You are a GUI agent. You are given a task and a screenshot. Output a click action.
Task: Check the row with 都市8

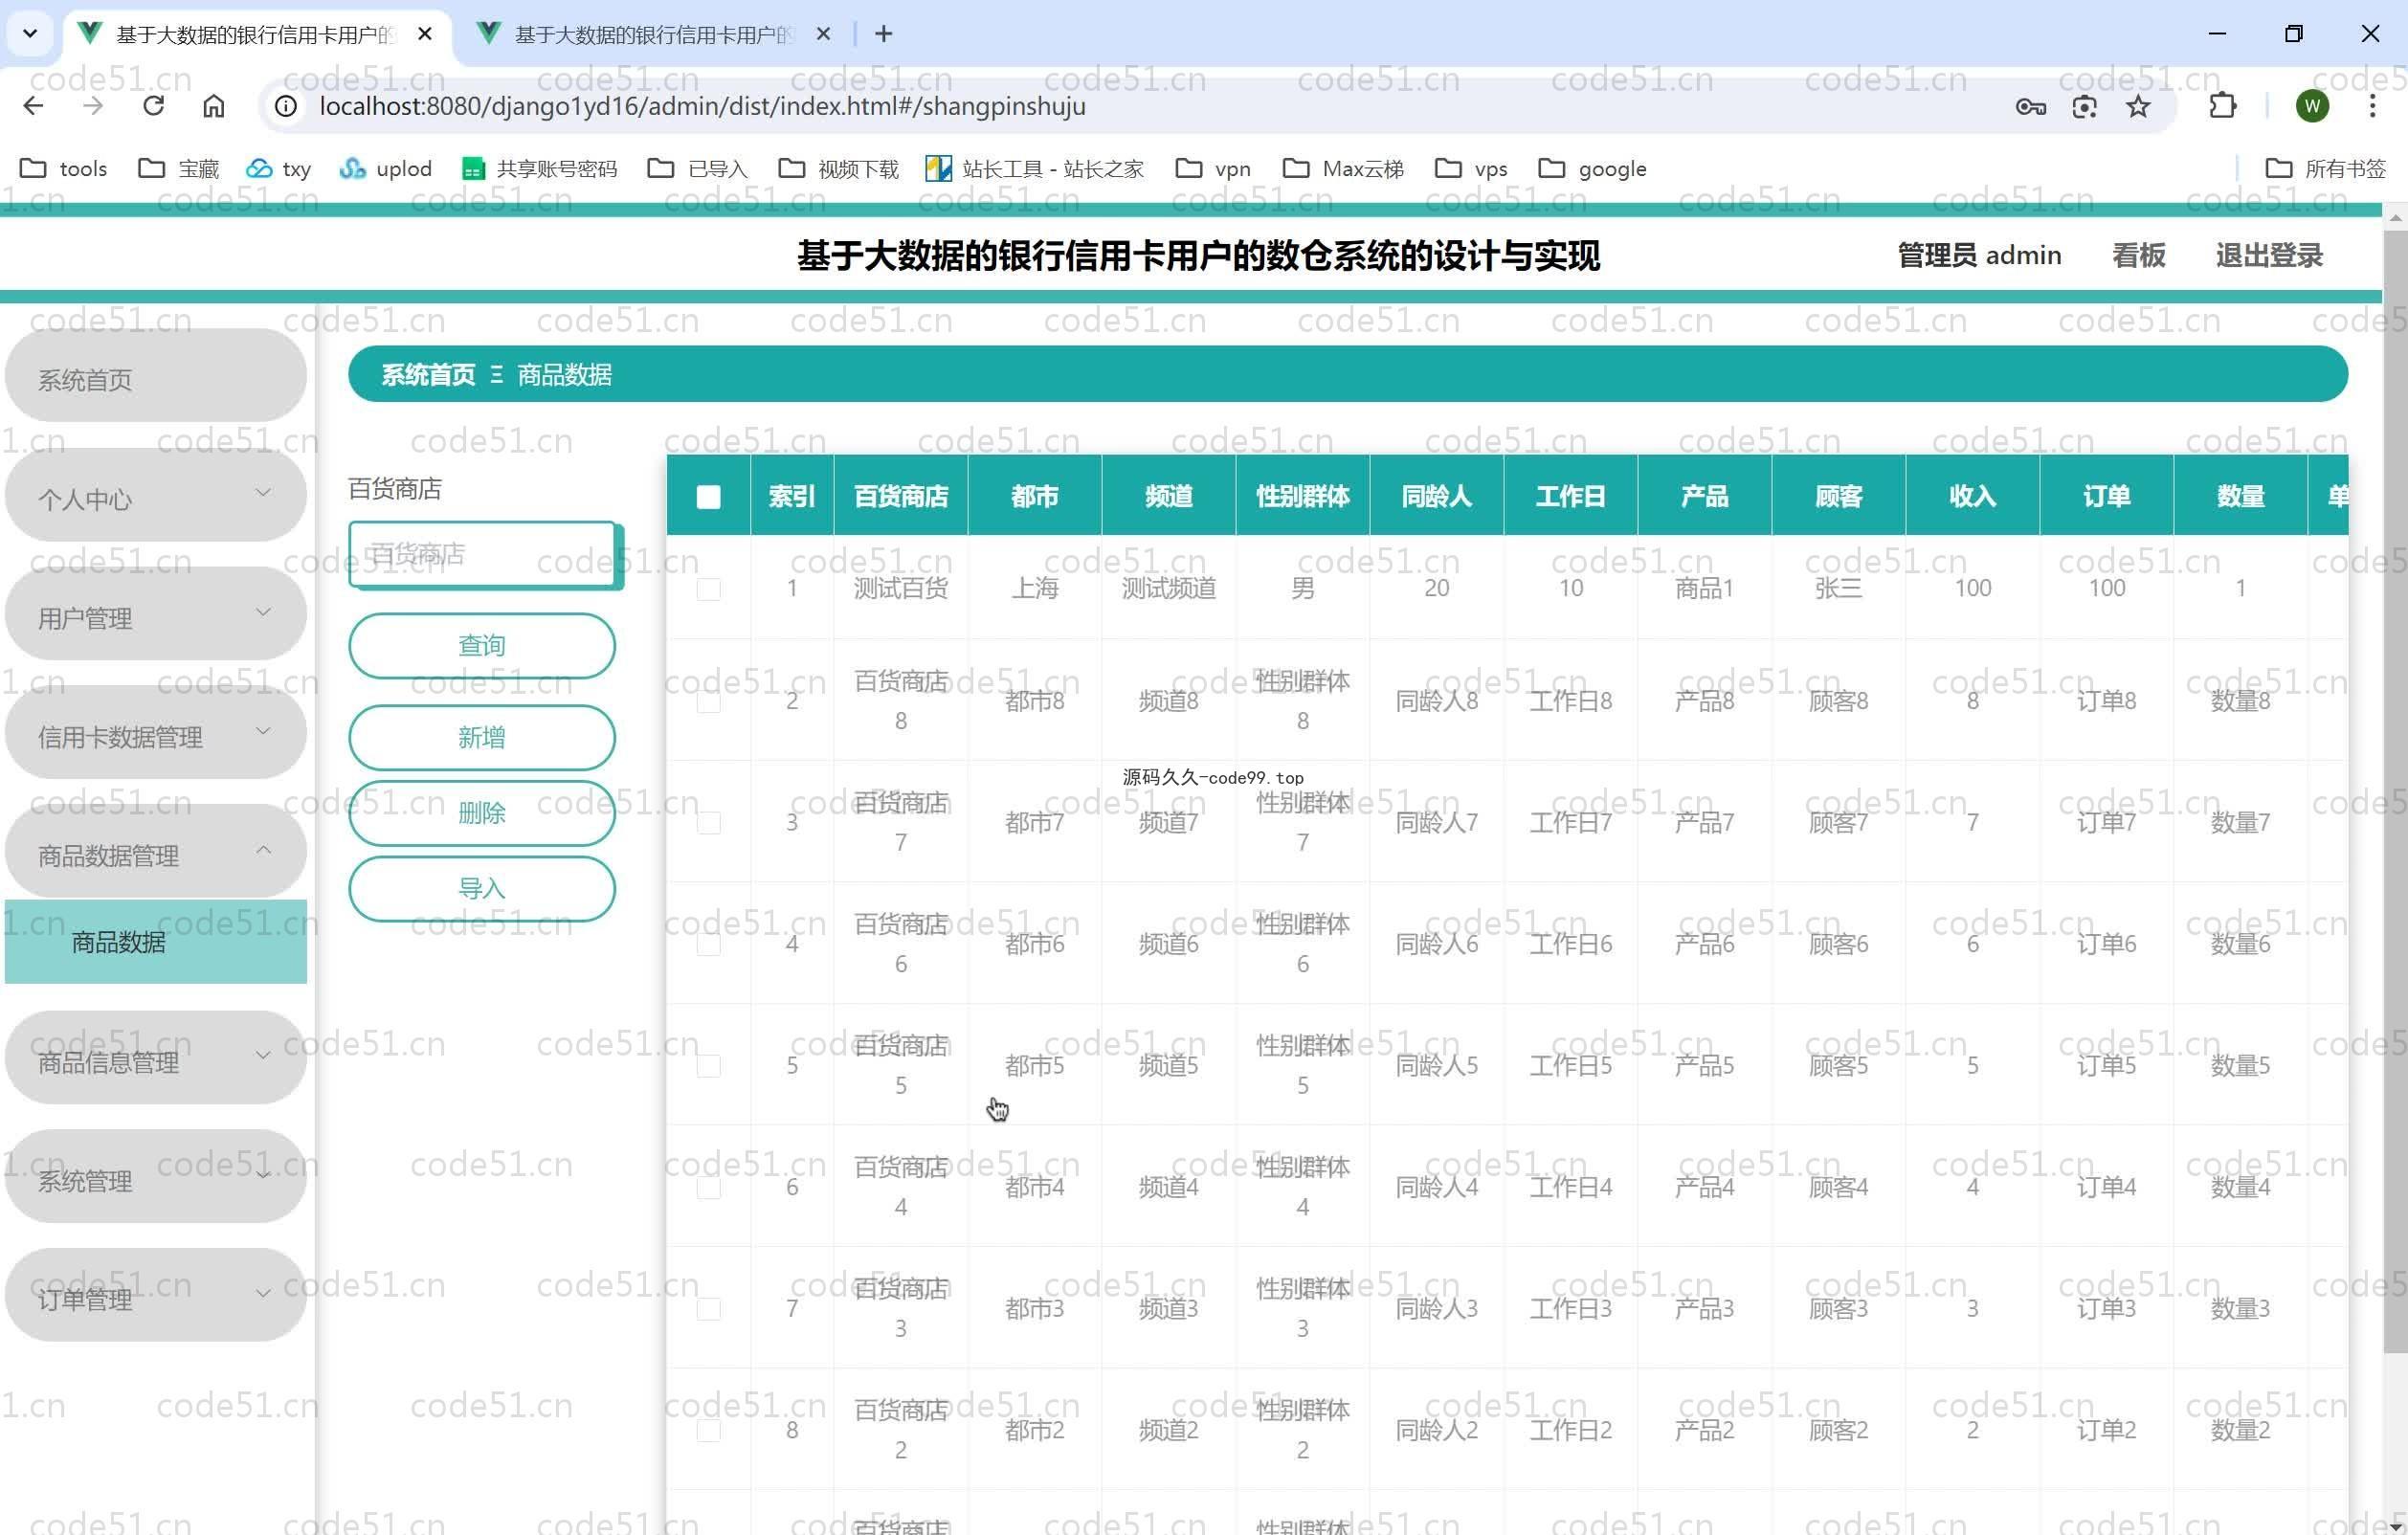point(708,702)
